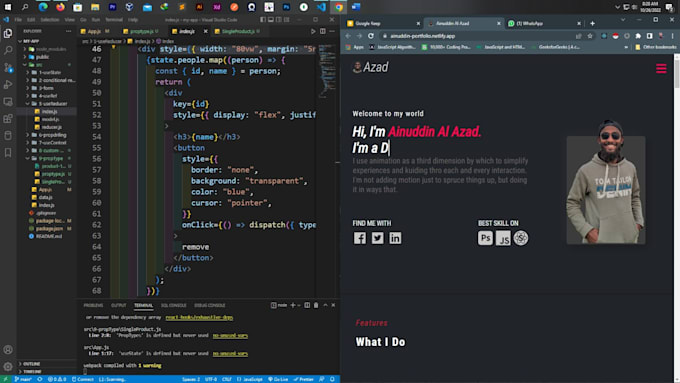Click the main branch indicator in status bar
The height and width of the screenshot is (383, 680).
click(x=23, y=379)
